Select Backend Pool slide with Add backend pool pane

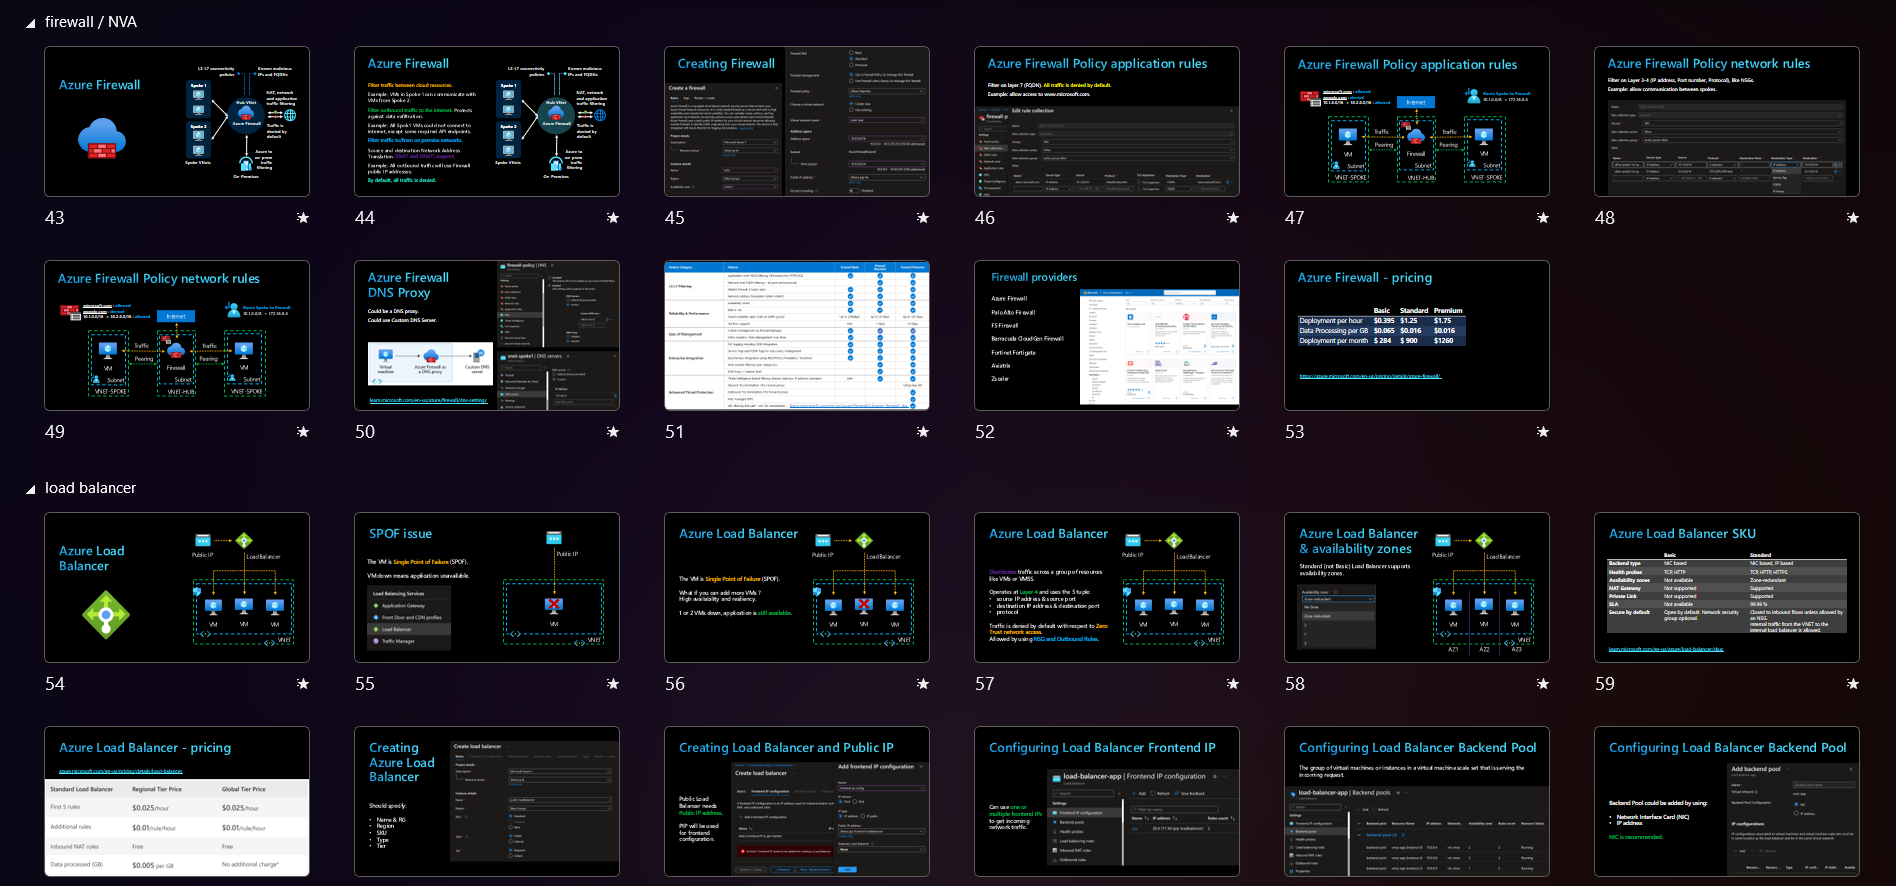[1727, 801]
